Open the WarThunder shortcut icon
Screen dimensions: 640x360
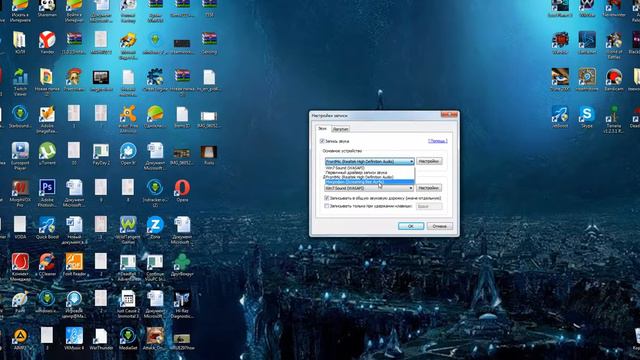101,336
